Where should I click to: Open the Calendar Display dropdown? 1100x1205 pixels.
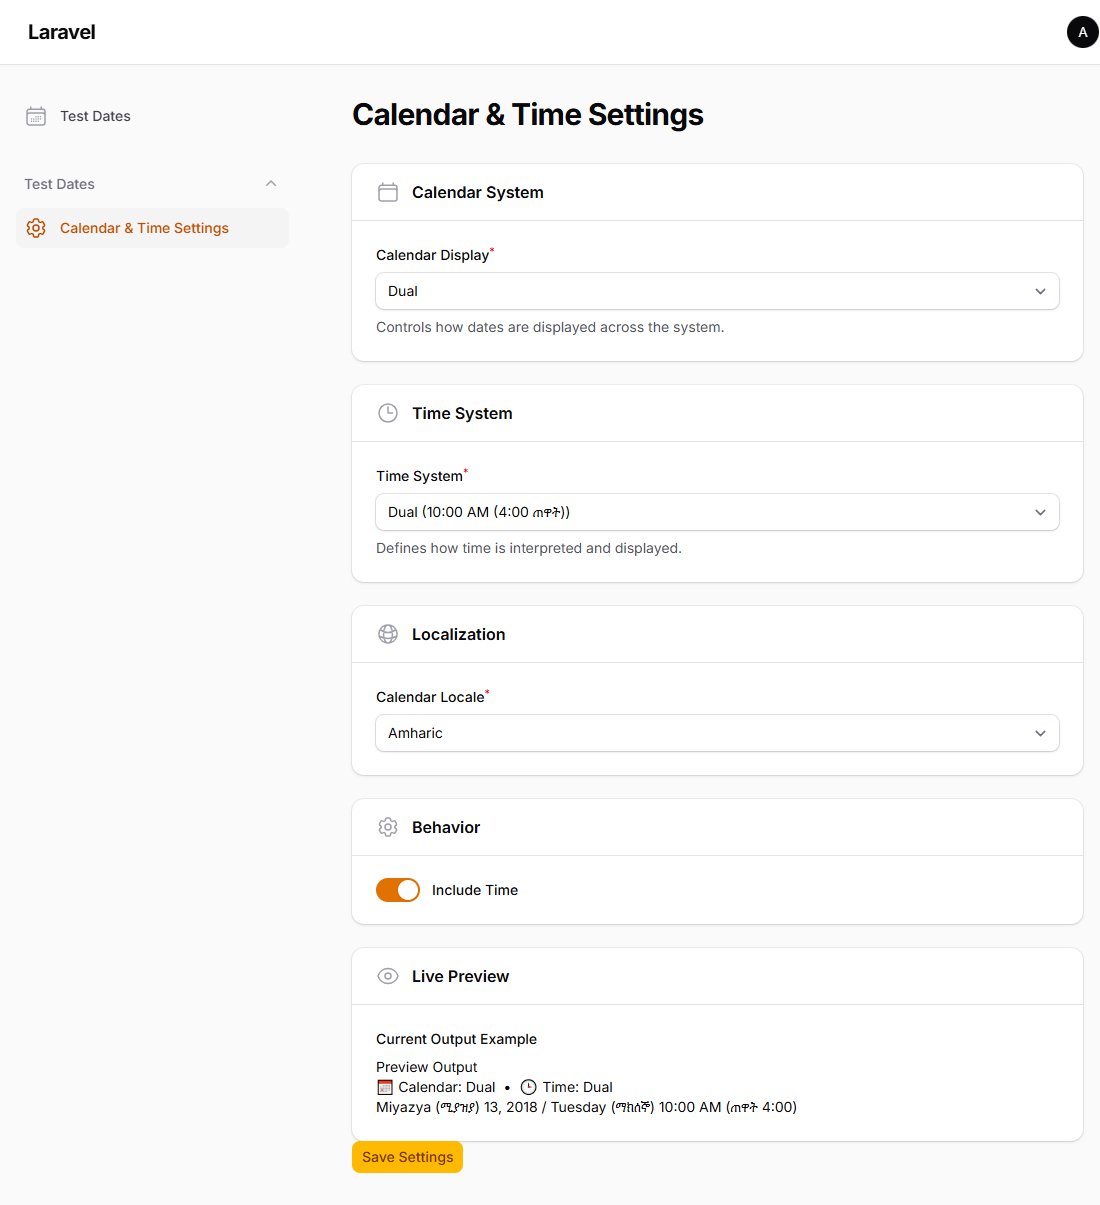[717, 291]
